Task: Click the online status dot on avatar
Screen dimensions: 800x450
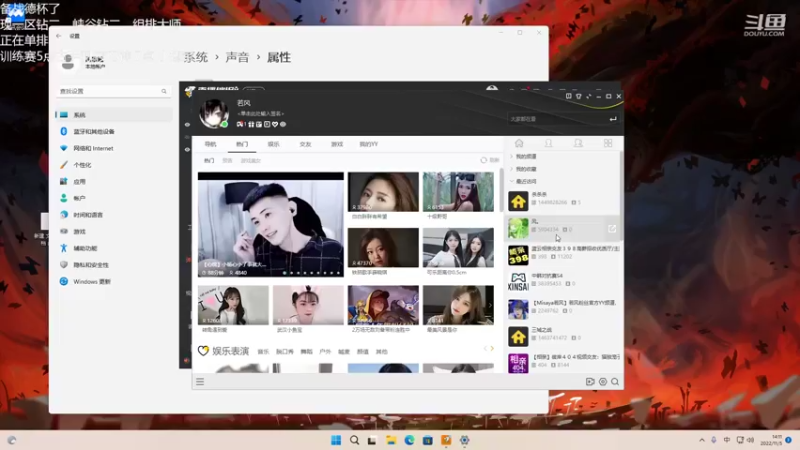Action: 224,124
